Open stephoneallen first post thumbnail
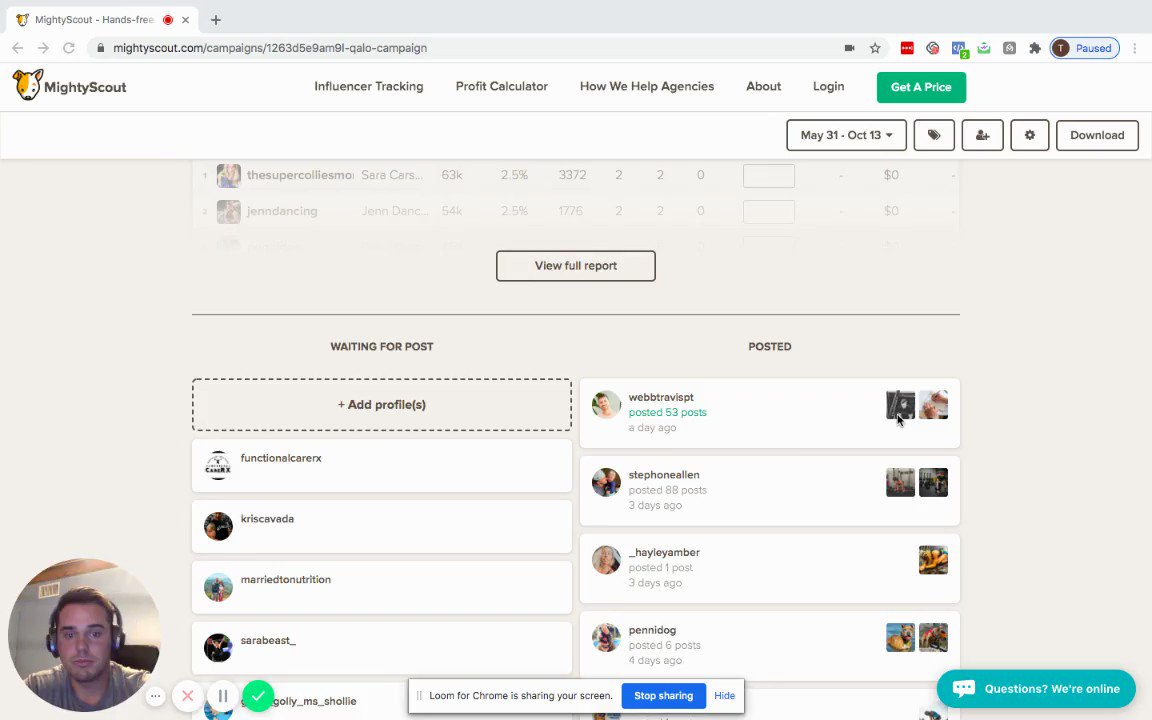 click(900, 483)
